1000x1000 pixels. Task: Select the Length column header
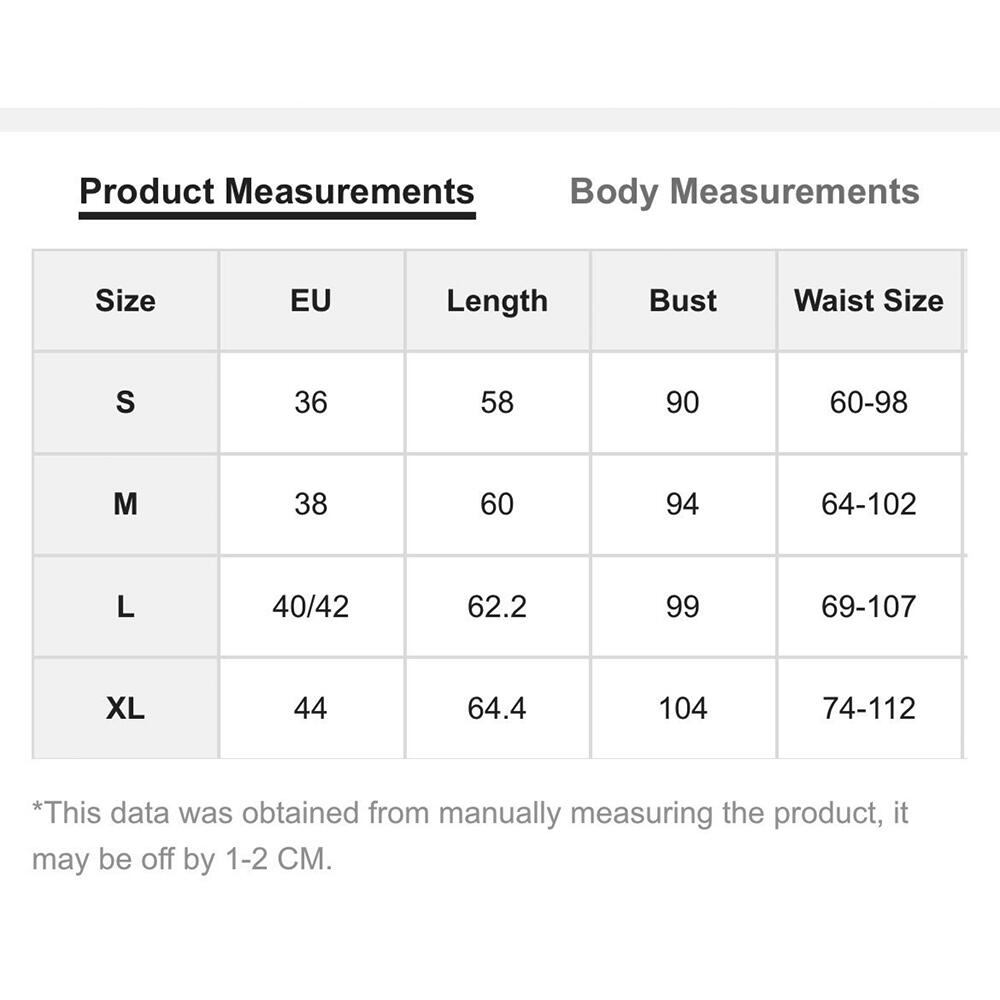(497, 301)
